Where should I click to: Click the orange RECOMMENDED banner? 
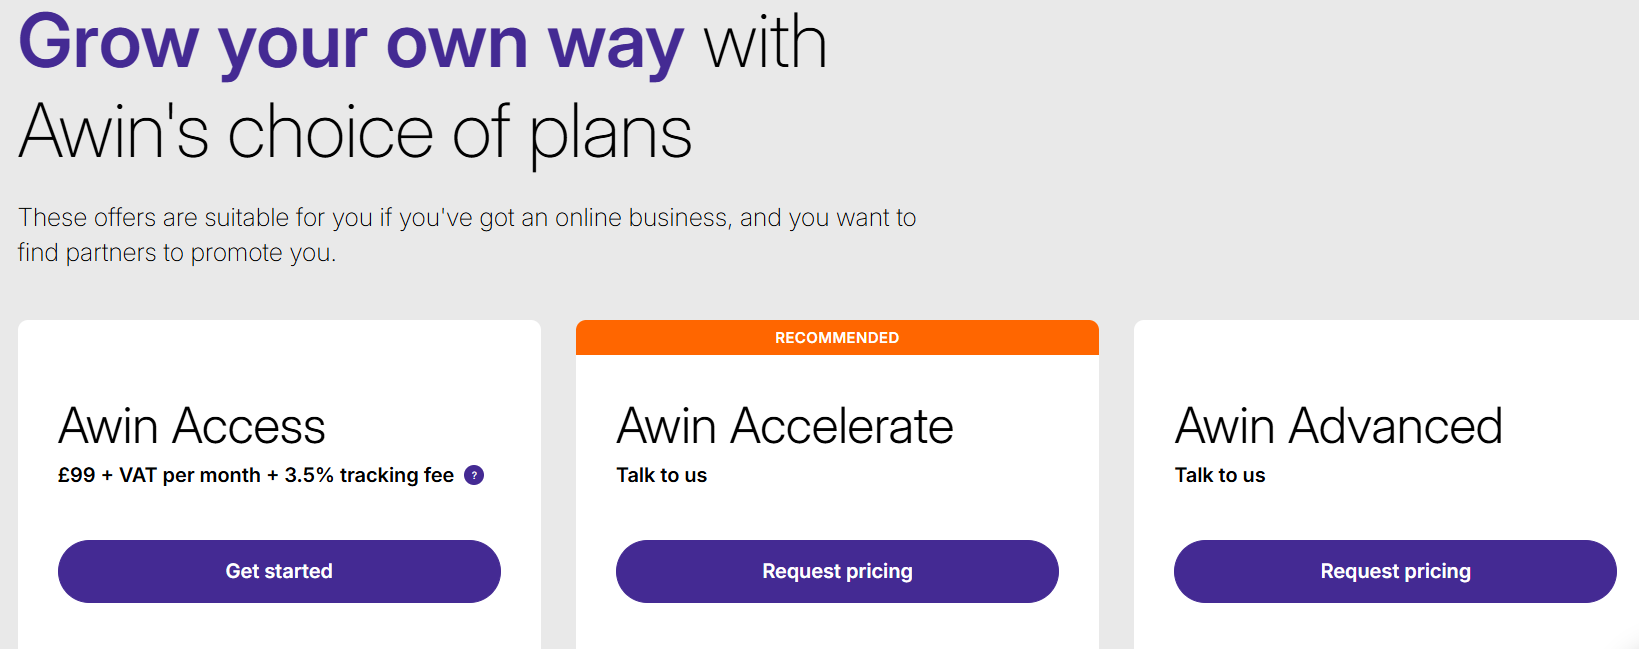(x=837, y=338)
